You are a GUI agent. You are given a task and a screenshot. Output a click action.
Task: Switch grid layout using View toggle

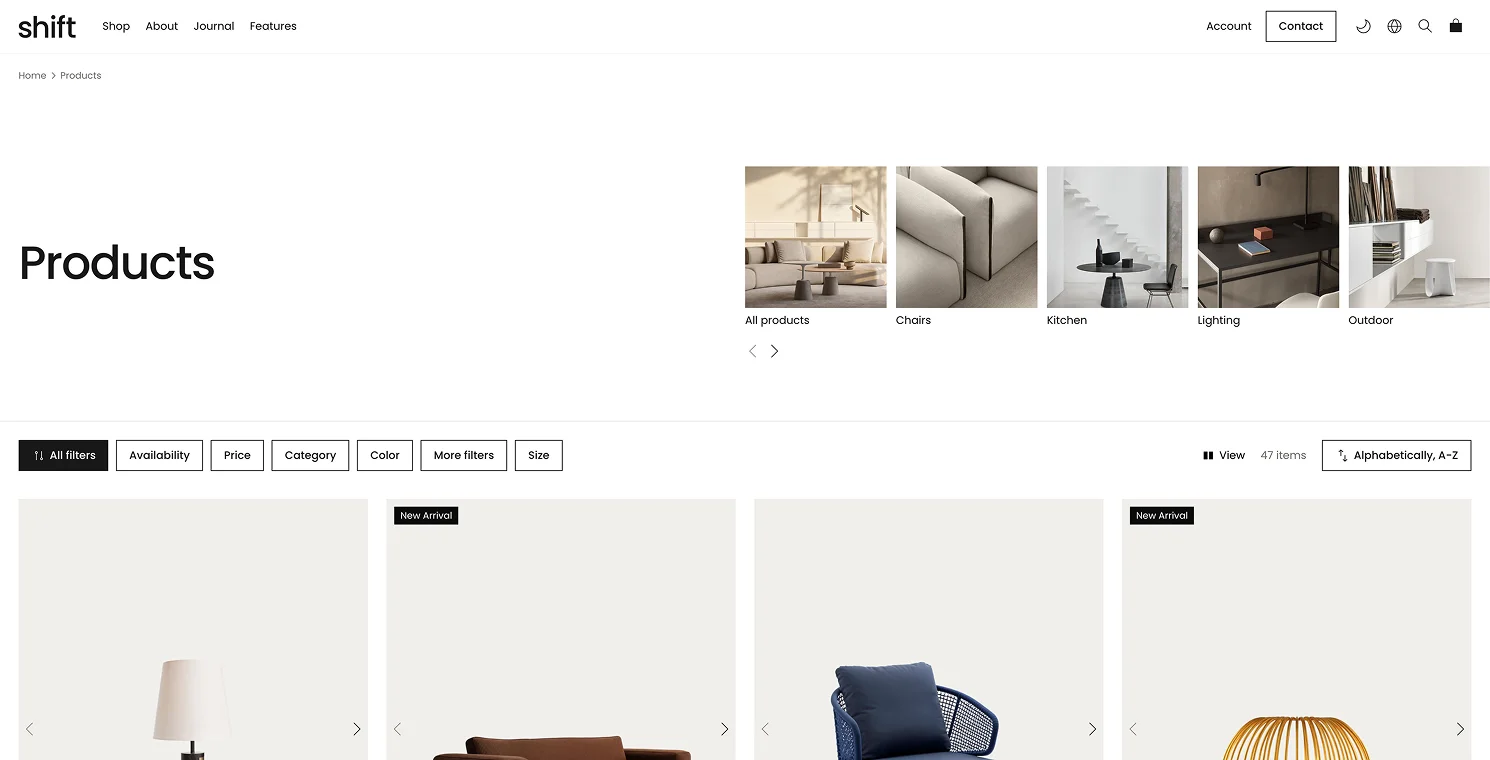[1224, 455]
